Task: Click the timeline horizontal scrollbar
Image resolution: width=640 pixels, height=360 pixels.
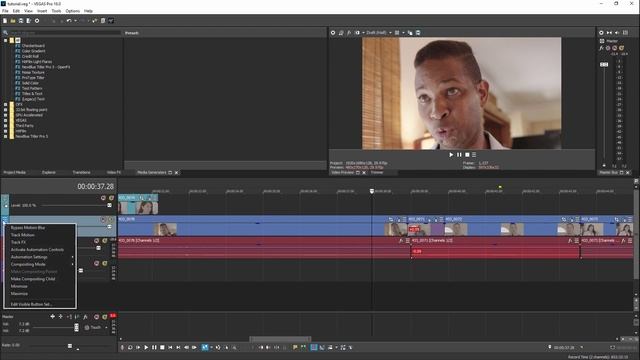Action: [280, 339]
